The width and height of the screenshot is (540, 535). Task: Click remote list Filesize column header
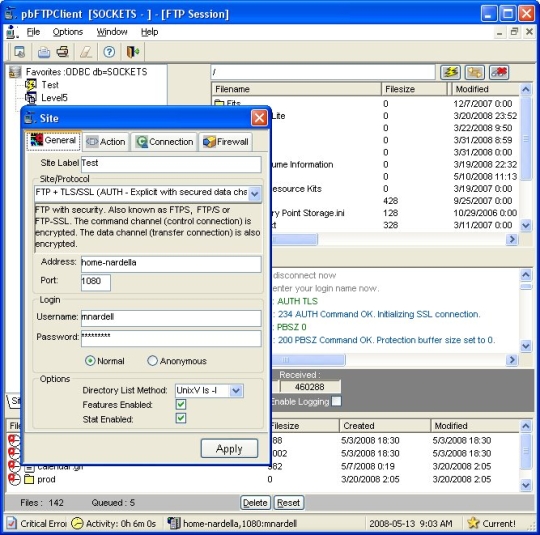(414, 89)
